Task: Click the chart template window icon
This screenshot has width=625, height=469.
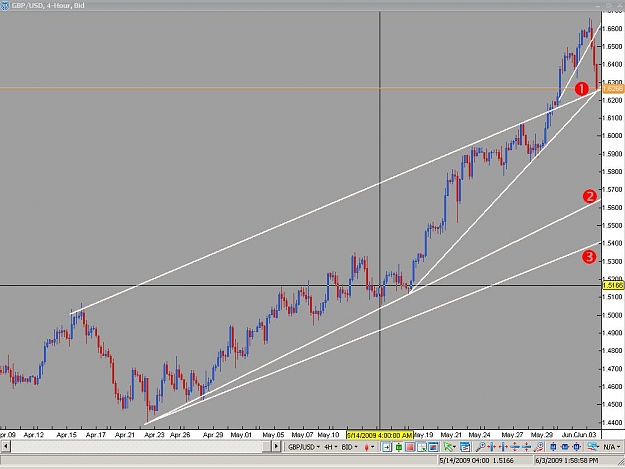Action: pyautogui.click(x=465, y=447)
